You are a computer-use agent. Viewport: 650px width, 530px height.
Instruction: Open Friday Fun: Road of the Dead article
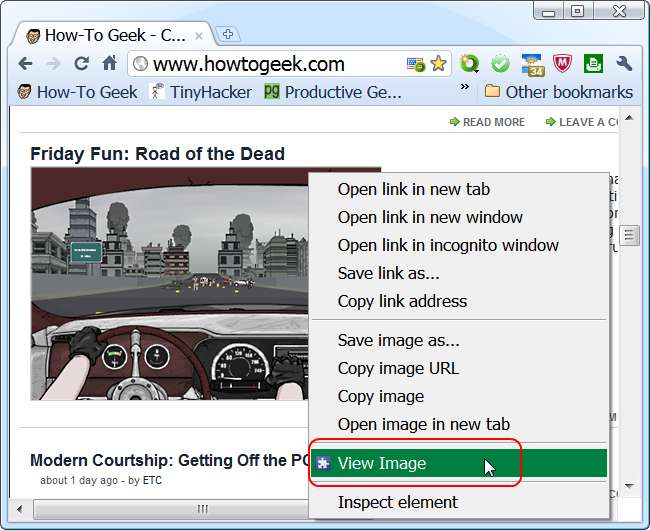point(158,154)
